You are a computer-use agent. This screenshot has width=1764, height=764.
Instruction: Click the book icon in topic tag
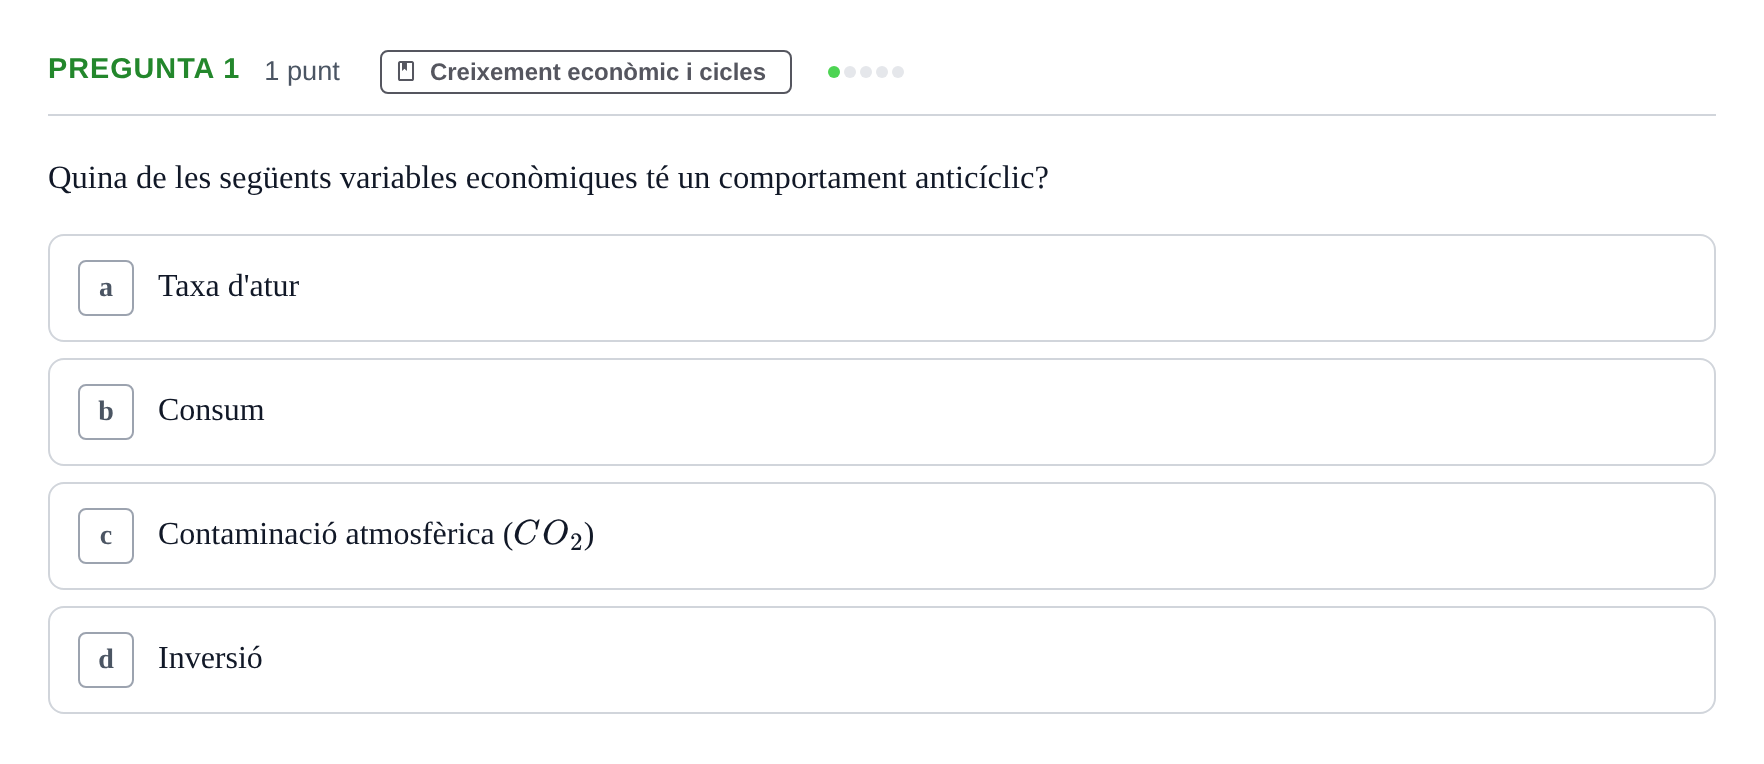click(x=406, y=71)
